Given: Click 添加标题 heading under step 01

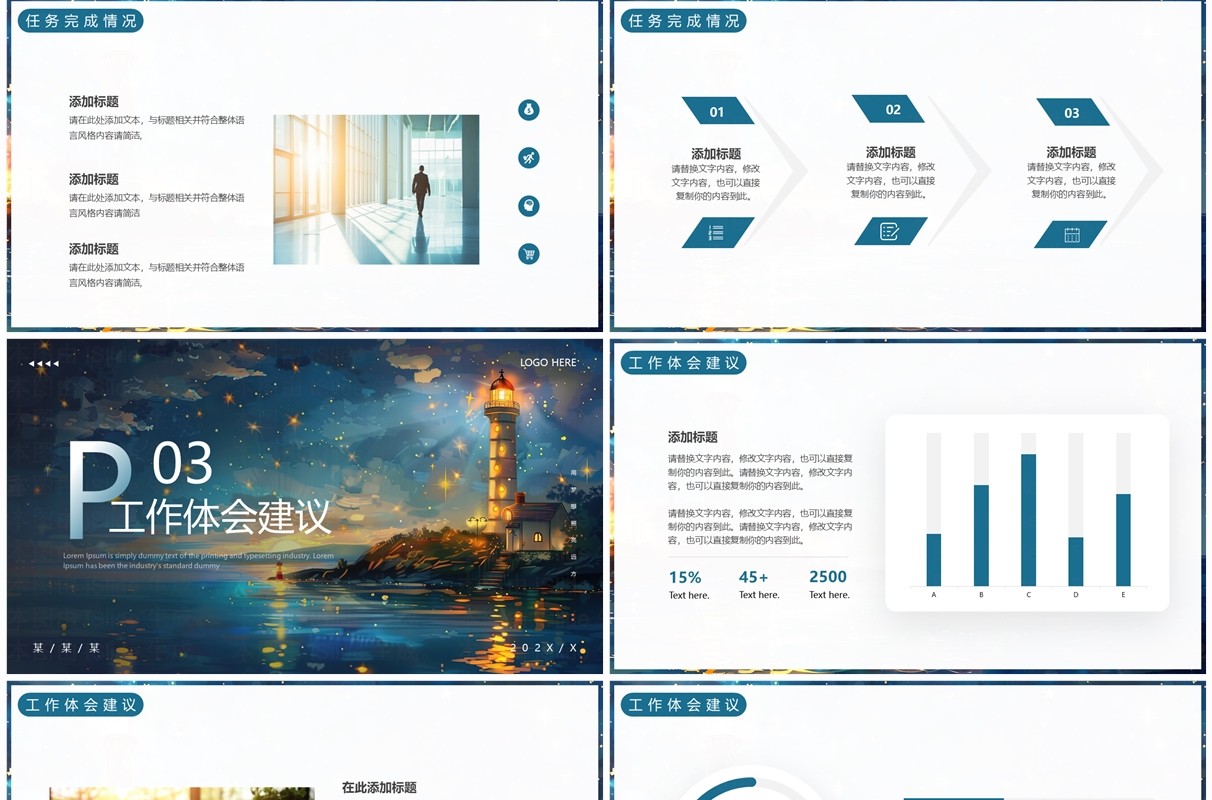Looking at the screenshot, I should pos(716,154).
